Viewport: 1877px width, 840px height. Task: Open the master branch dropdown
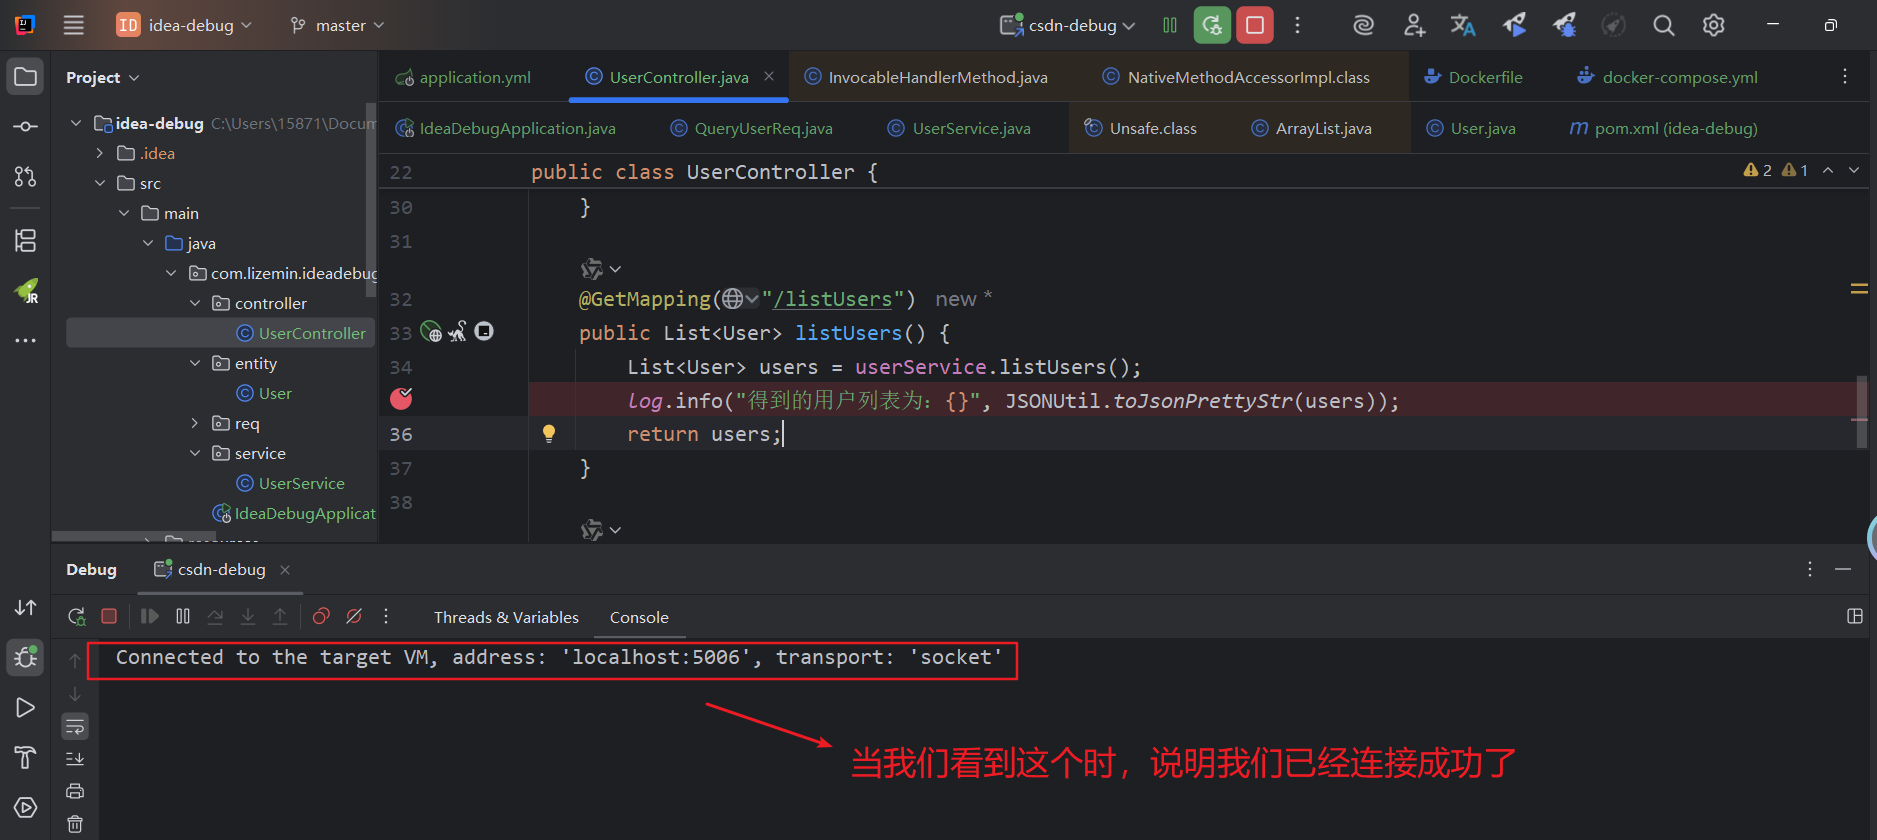(x=337, y=25)
